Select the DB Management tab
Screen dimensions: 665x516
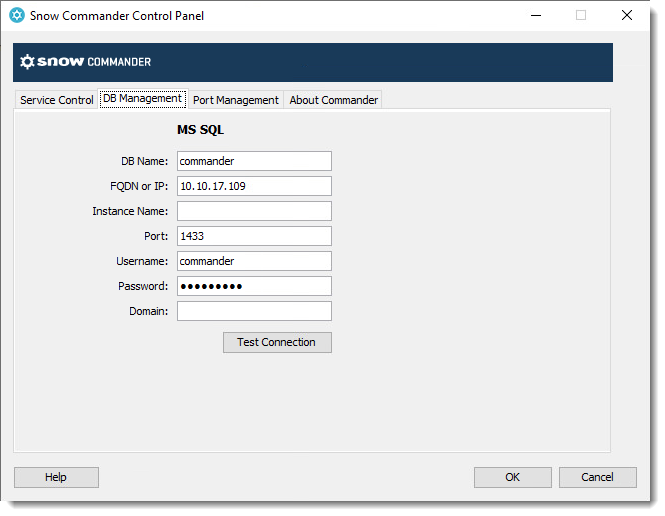[x=142, y=98]
